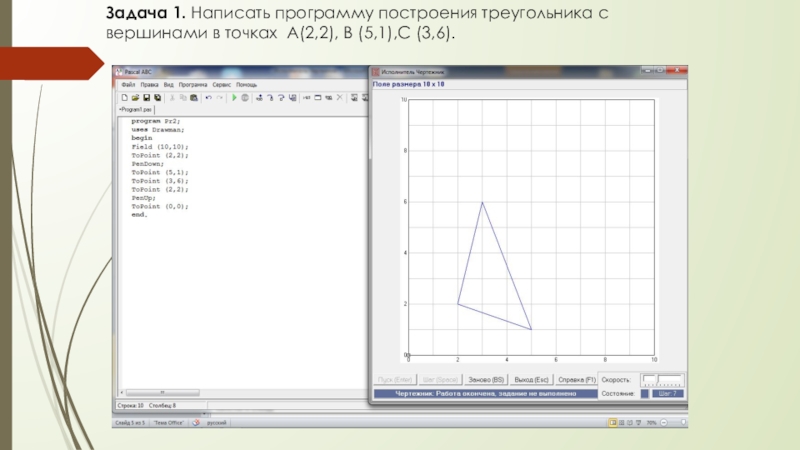Click the 'Слайд 5 из 5' status text

tap(130, 422)
